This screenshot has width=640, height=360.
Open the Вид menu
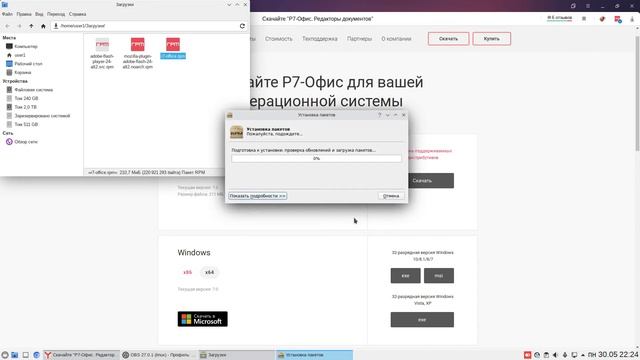(39, 14)
